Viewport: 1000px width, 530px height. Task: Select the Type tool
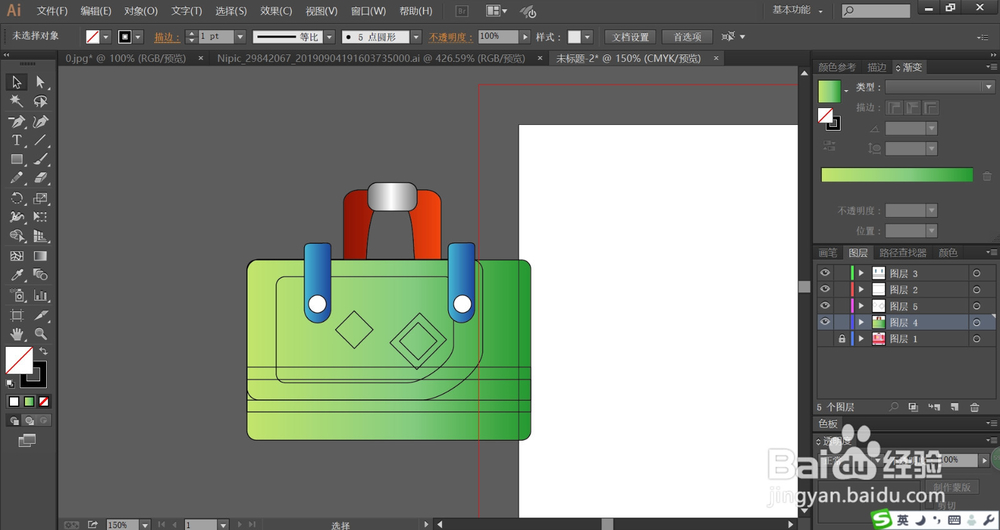[x=17, y=140]
